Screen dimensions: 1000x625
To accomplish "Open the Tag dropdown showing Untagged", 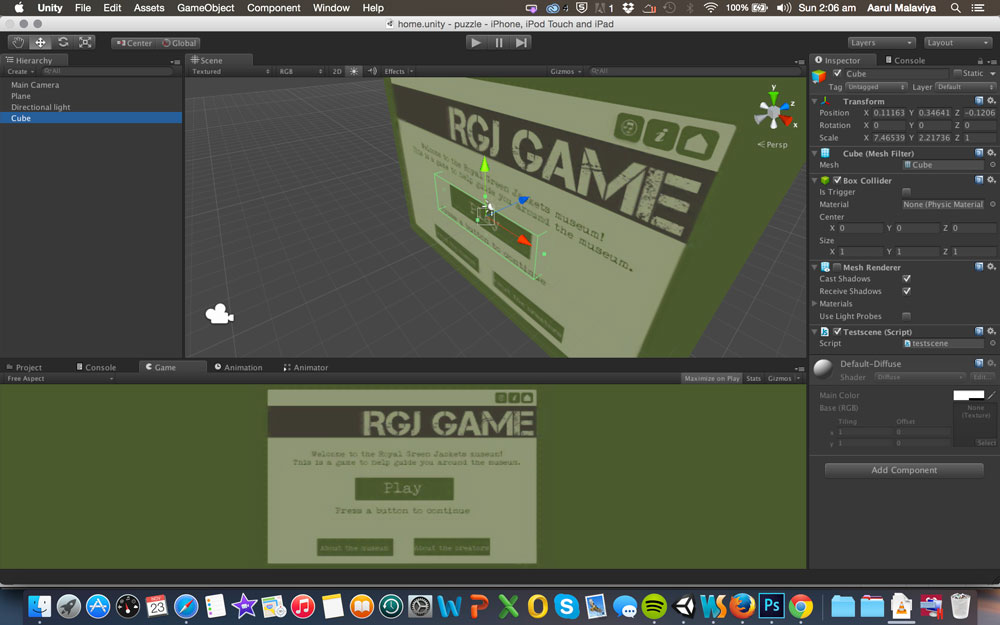I will click(x=876, y=87).
